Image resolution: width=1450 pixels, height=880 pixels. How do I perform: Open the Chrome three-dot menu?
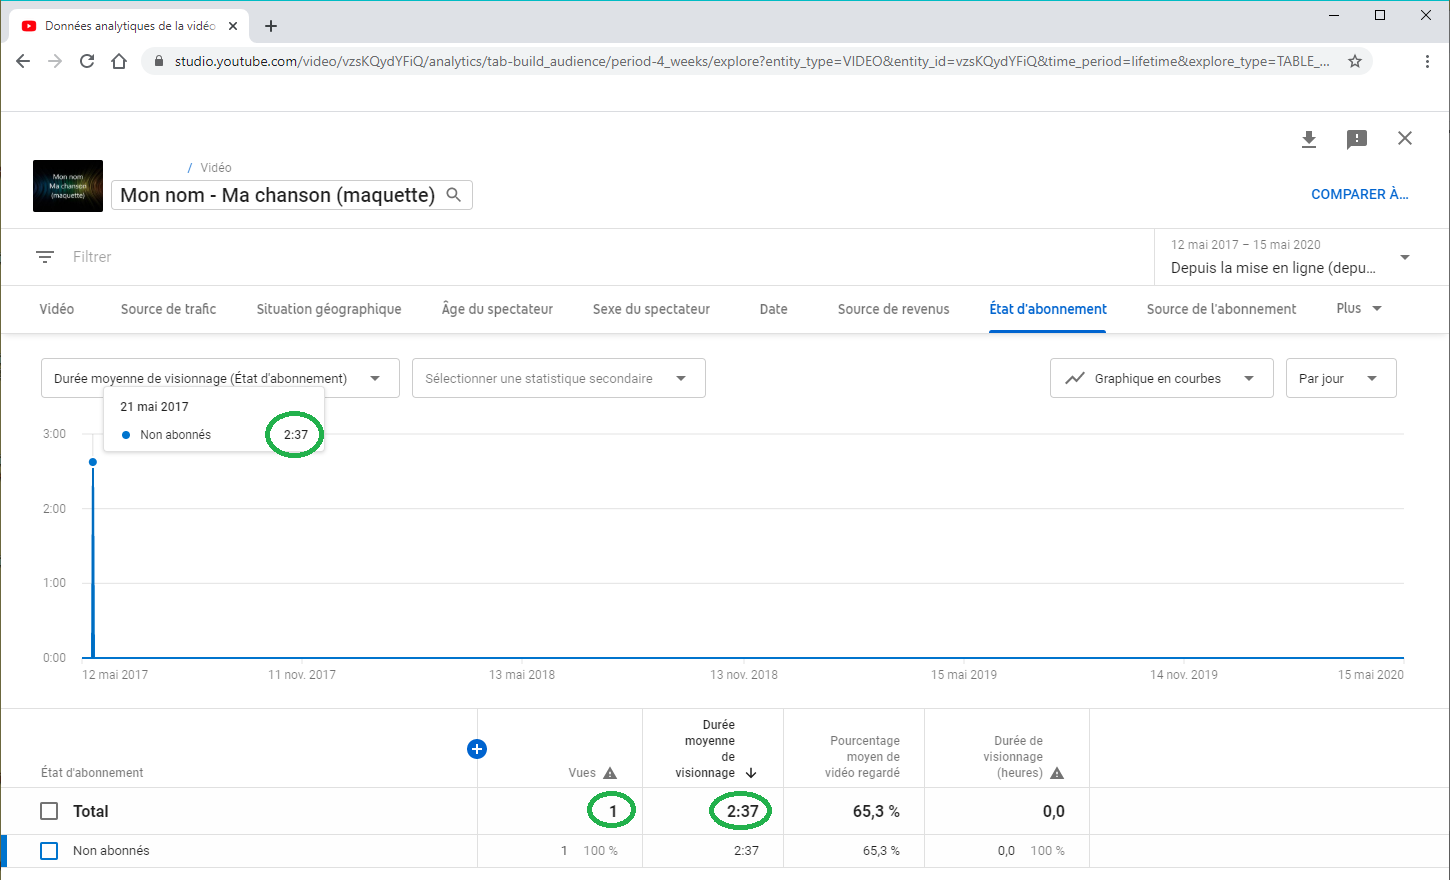tap(1427, 61)
